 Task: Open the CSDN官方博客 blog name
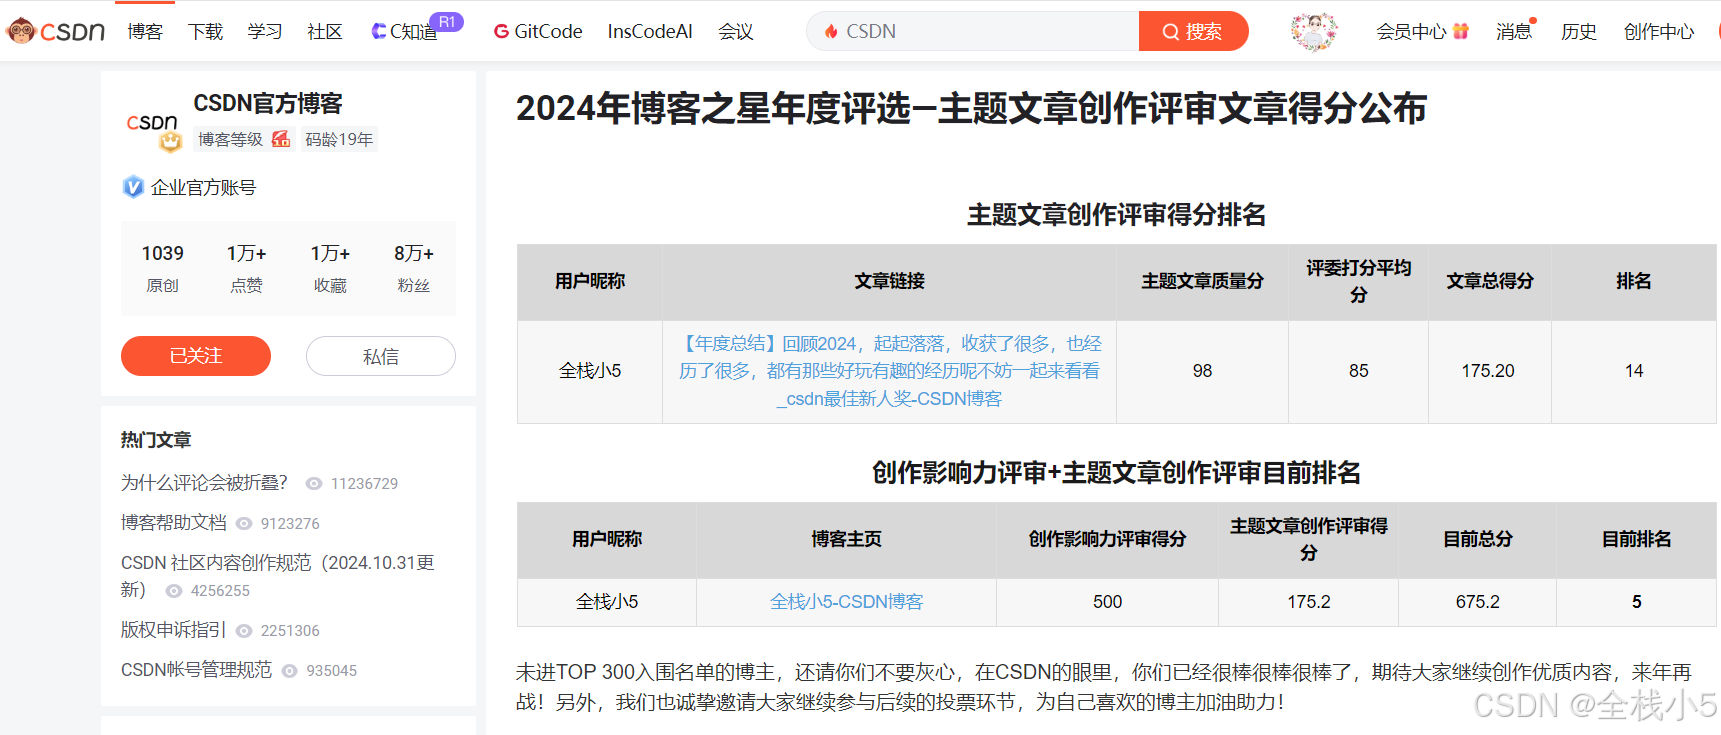coord(267,103)
